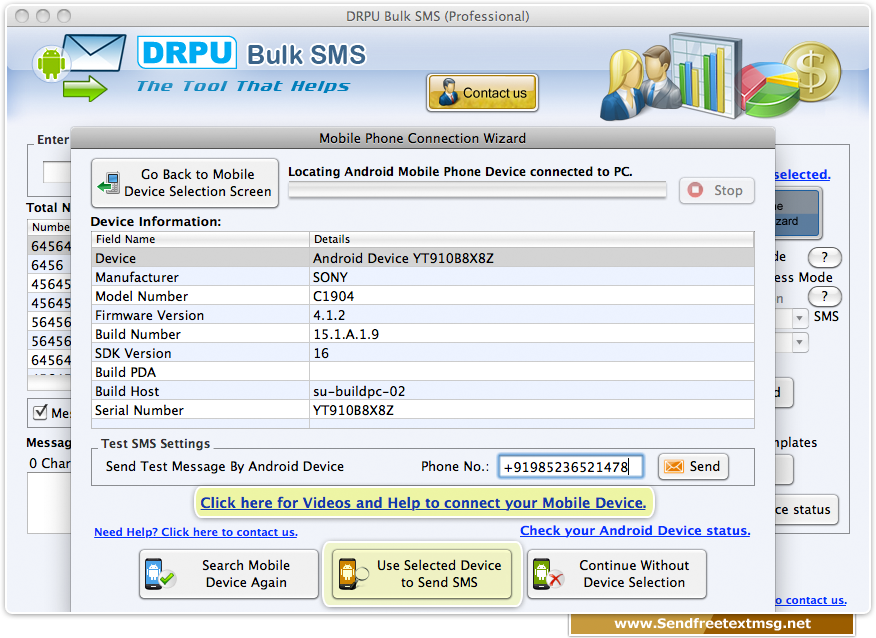This screenshot has width=876, height=638.
Task: Select the SDK Version row
Action: click(422, 353)
